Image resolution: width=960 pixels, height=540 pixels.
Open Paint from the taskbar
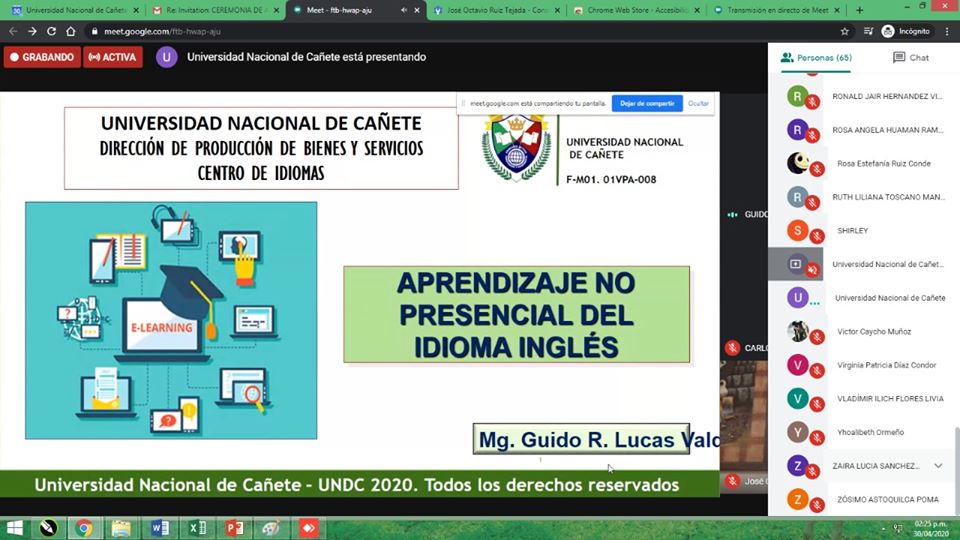click(x=271, y=528)
